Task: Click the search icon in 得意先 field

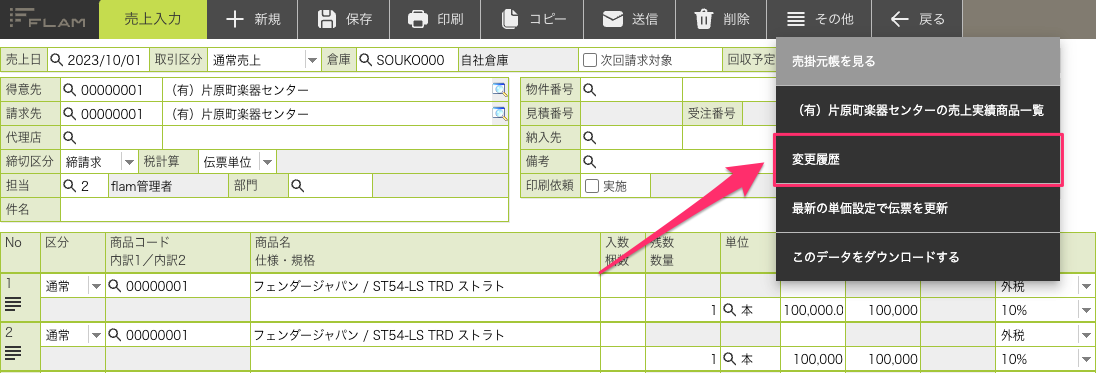Action: pyautogui.click(x=69, y=90)
